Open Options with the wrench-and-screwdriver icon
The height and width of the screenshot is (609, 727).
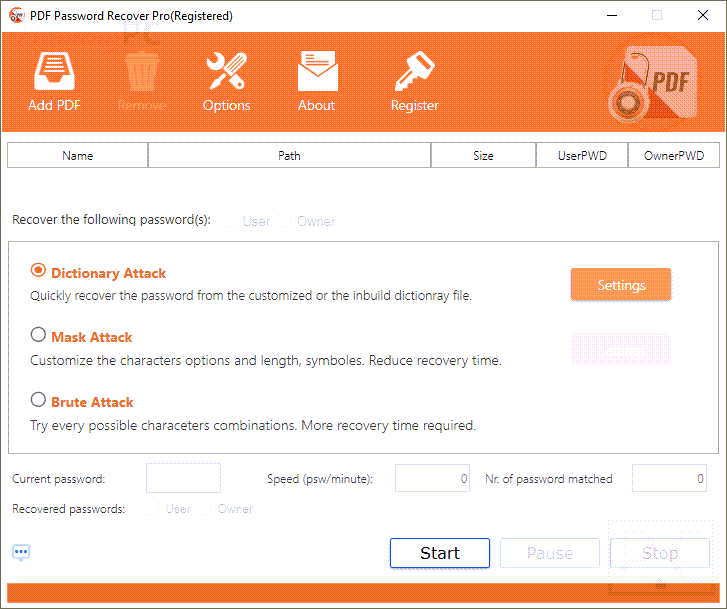(226, 71)
